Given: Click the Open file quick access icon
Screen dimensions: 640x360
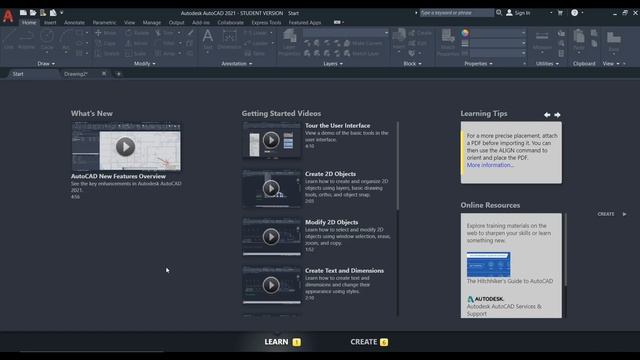Looking at the screenshot, I should click(33, 13).
